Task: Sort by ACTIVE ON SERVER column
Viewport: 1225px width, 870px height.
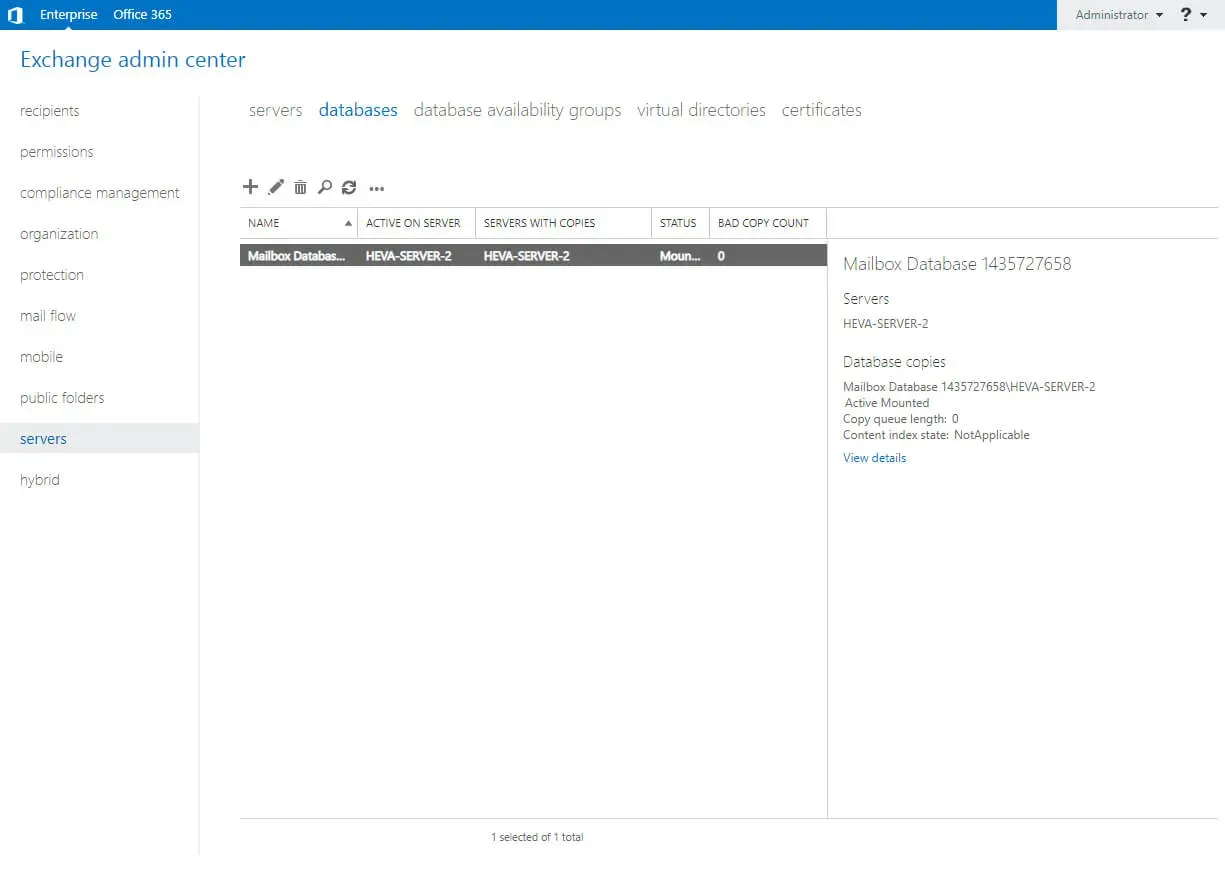Action: (x=416, y=223)
